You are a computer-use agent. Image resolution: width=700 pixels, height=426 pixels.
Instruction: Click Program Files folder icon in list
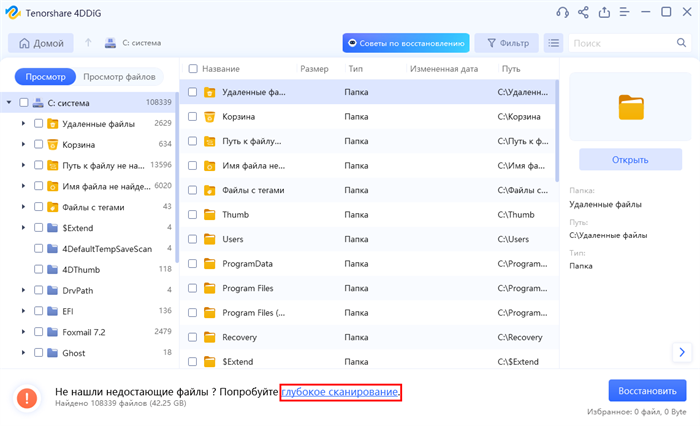point(209,288)
